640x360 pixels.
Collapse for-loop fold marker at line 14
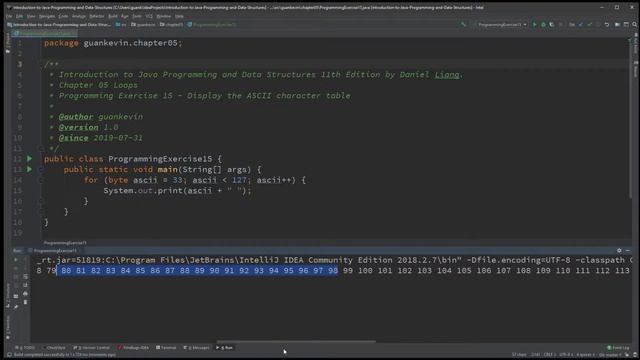41,180
